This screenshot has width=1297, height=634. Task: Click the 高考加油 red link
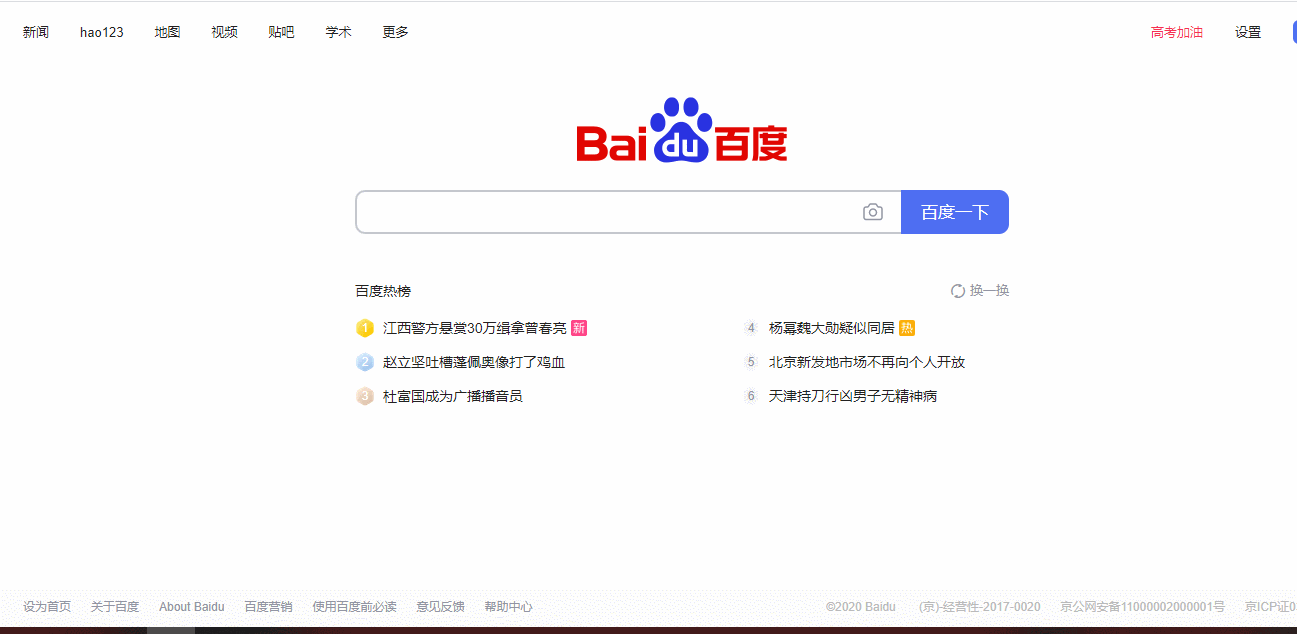click(x=1177, y=32)
